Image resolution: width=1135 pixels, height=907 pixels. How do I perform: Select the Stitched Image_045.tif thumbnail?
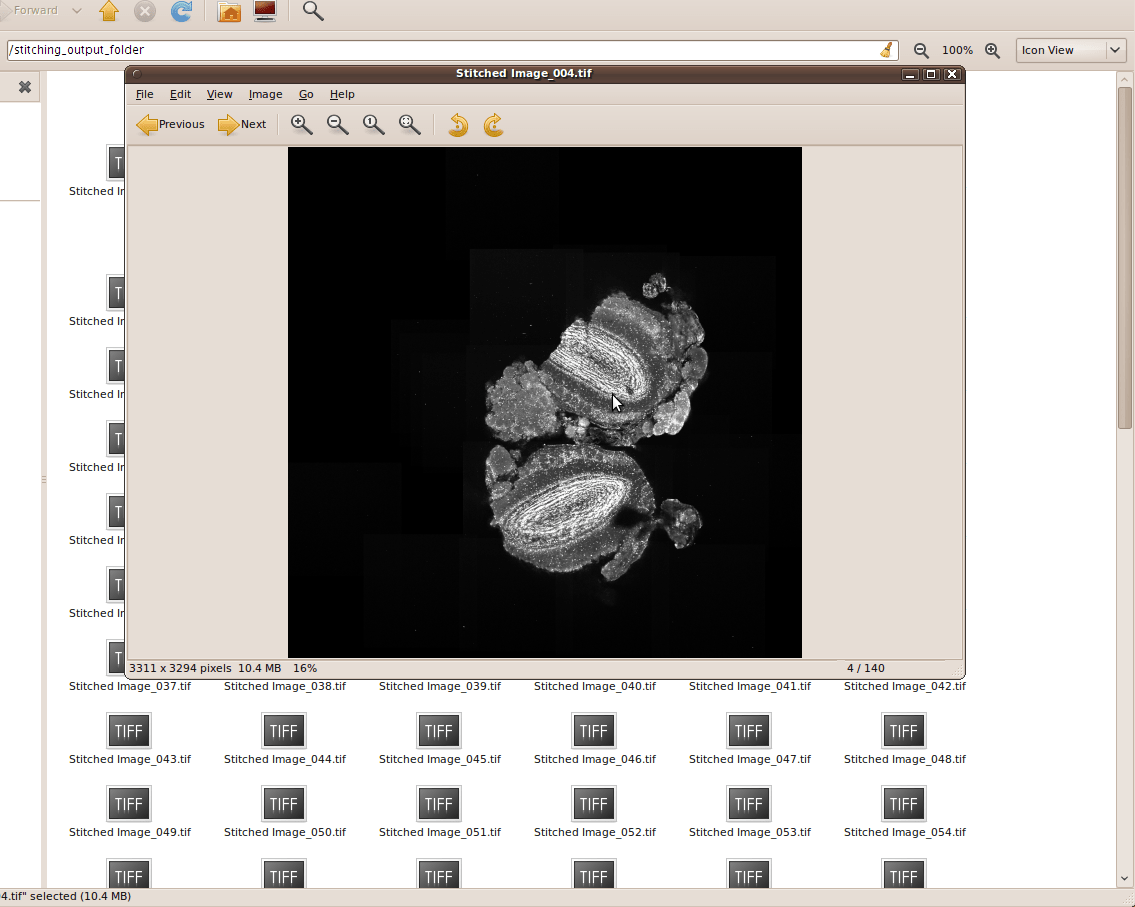click(438, 730)
